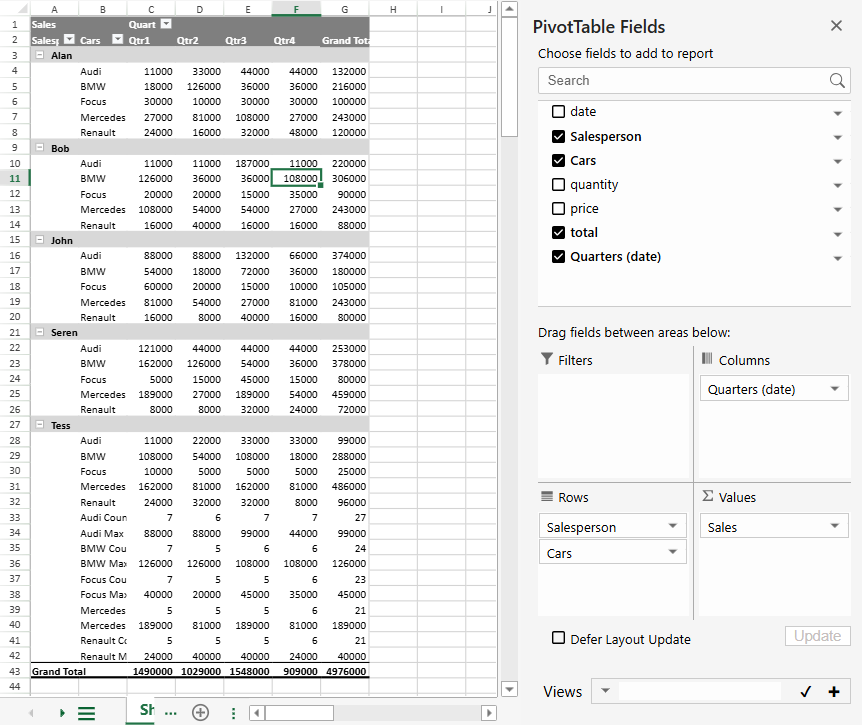The height and width of the screenshot is (725, 862).
Task: Select the Qtr3 column header cell
Action: [248, 40]
